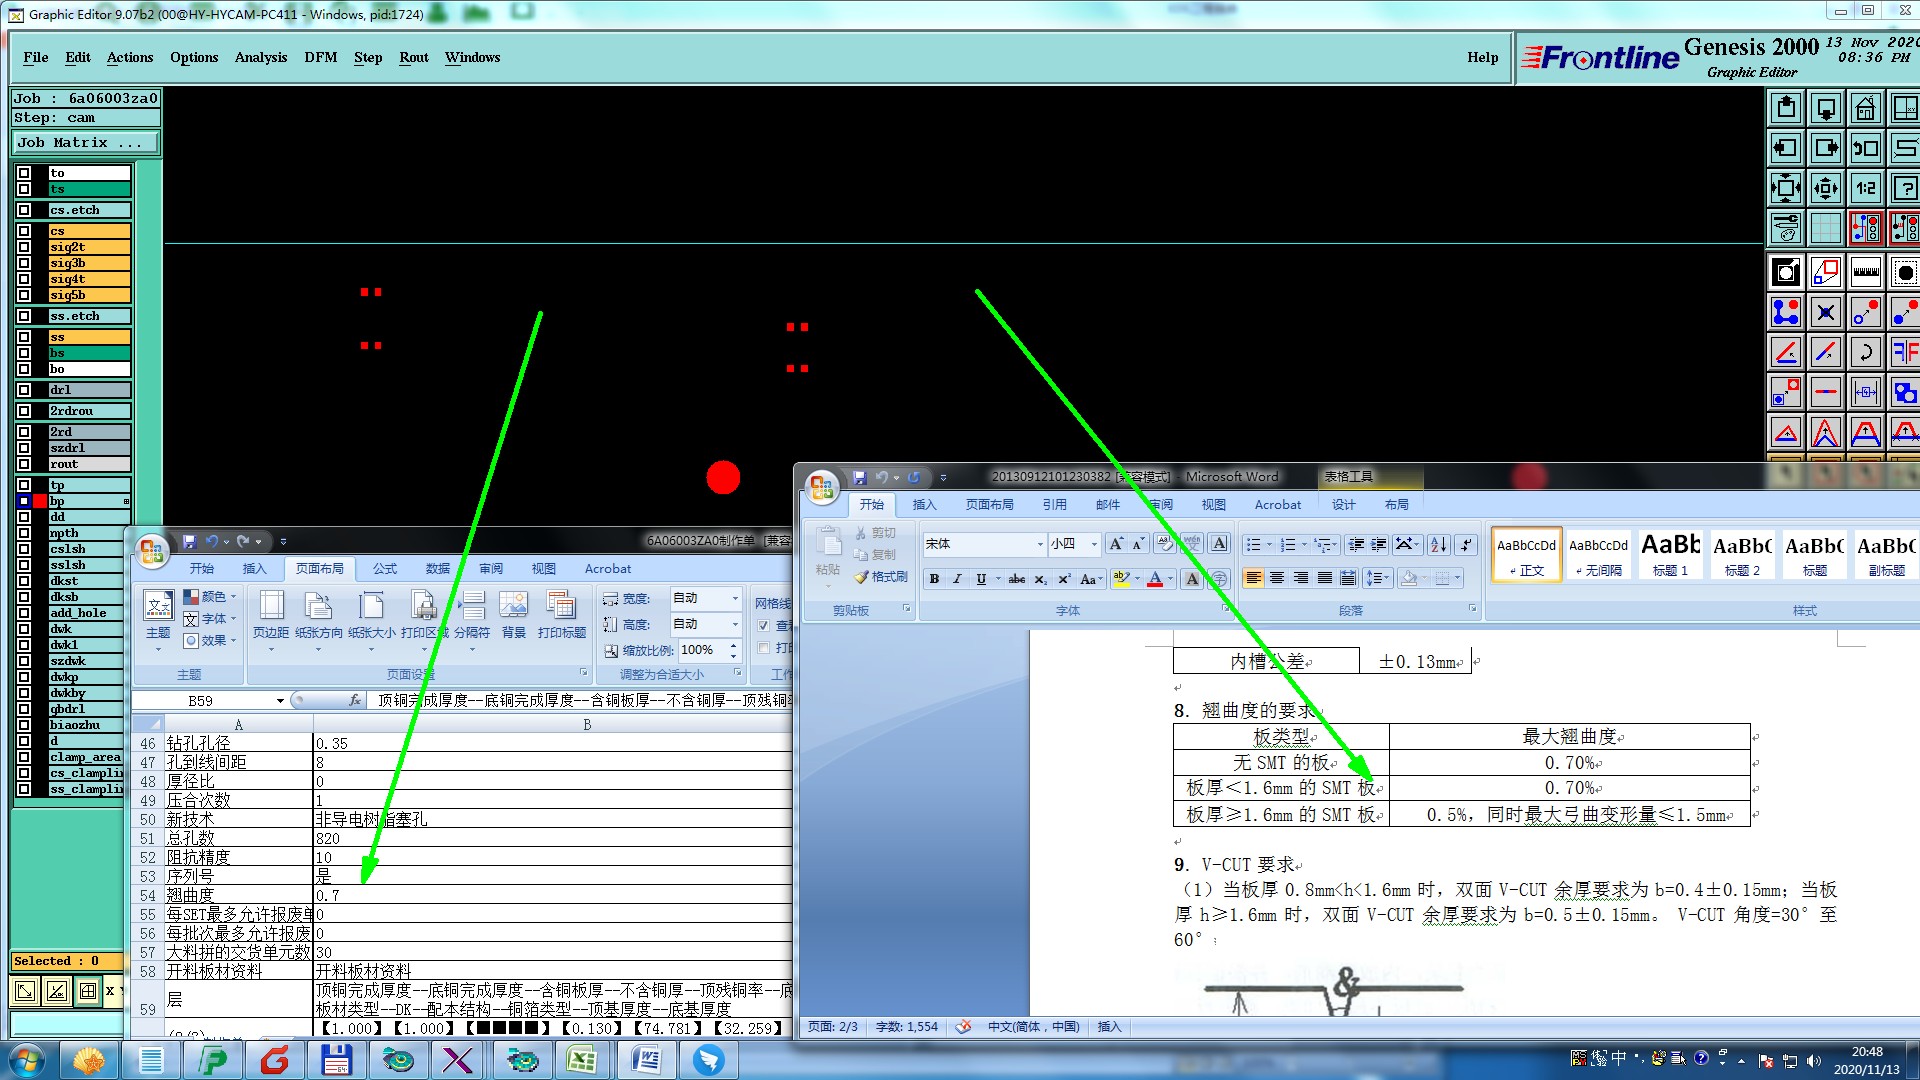Click the home view icon
The height and width of the screenshot is (1080, 1920).
tap(1865, 108)
